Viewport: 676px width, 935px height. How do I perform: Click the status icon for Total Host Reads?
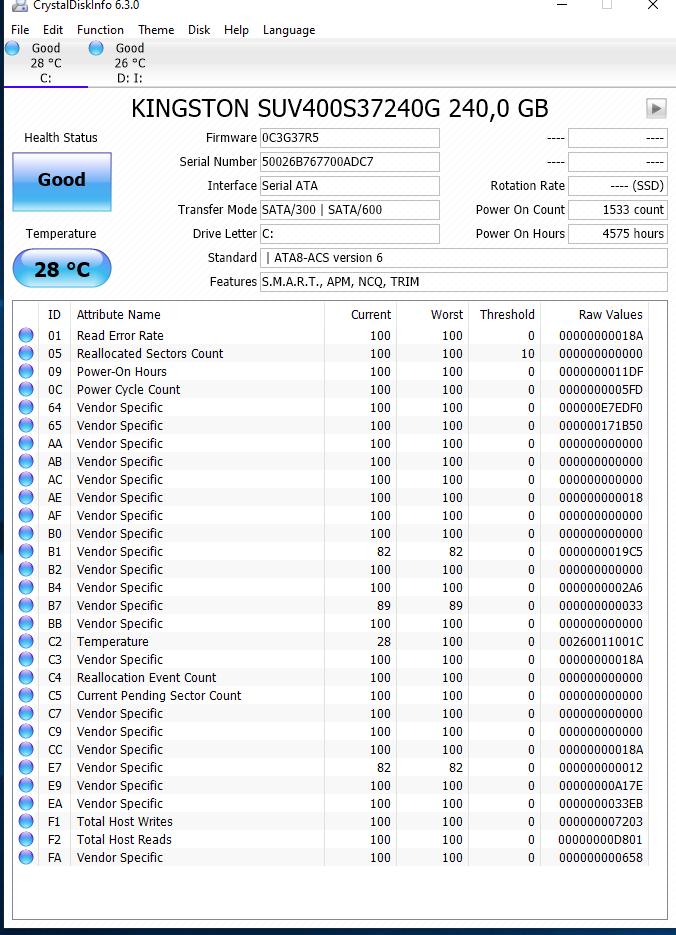(x=26, y=839)
